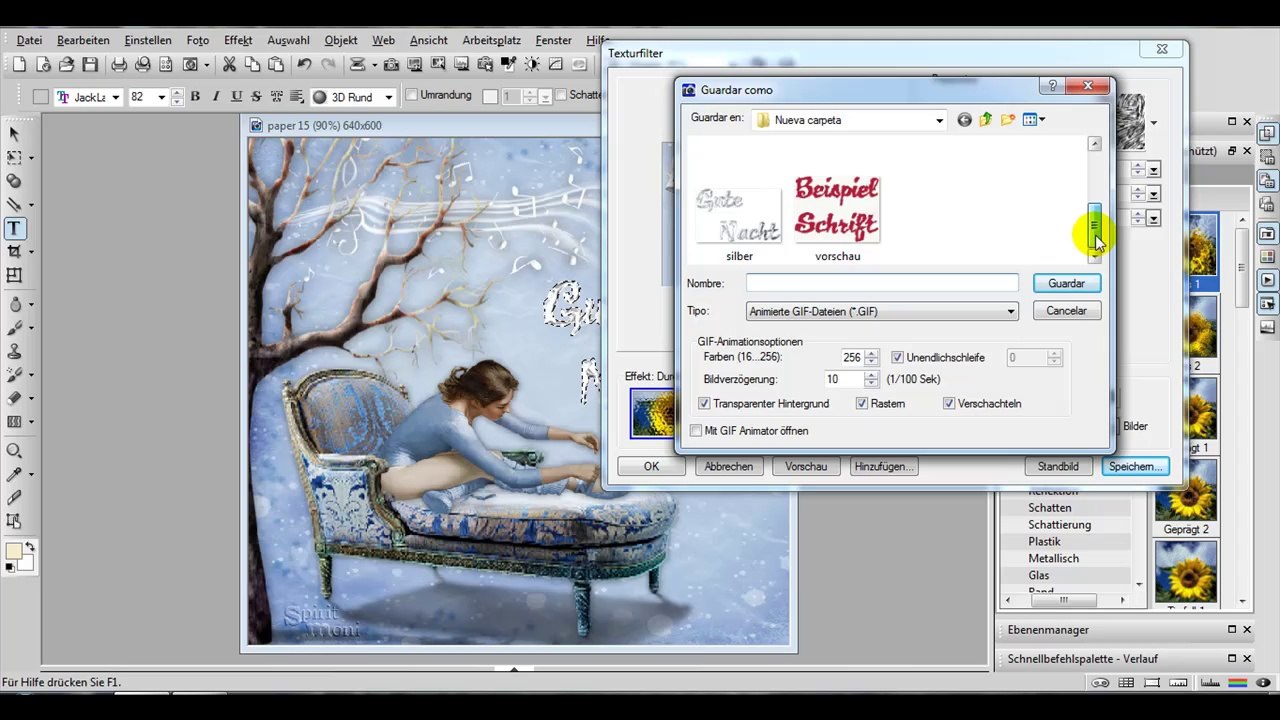This screenshot has width=1280, height=720.
Task: Click the Digital camera toolbar icon
Action: [391, 65]
